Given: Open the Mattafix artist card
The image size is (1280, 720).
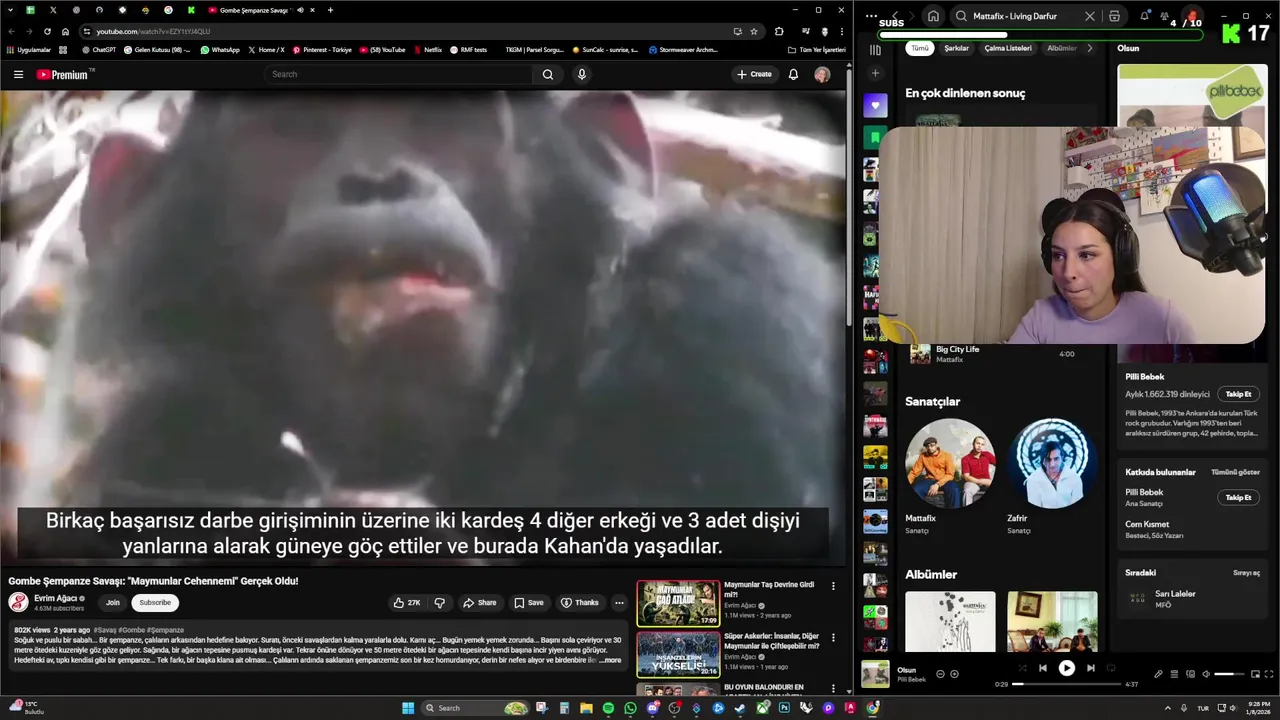Looking at the screenshot, I should pyautogui.click(x=949, y=477).
